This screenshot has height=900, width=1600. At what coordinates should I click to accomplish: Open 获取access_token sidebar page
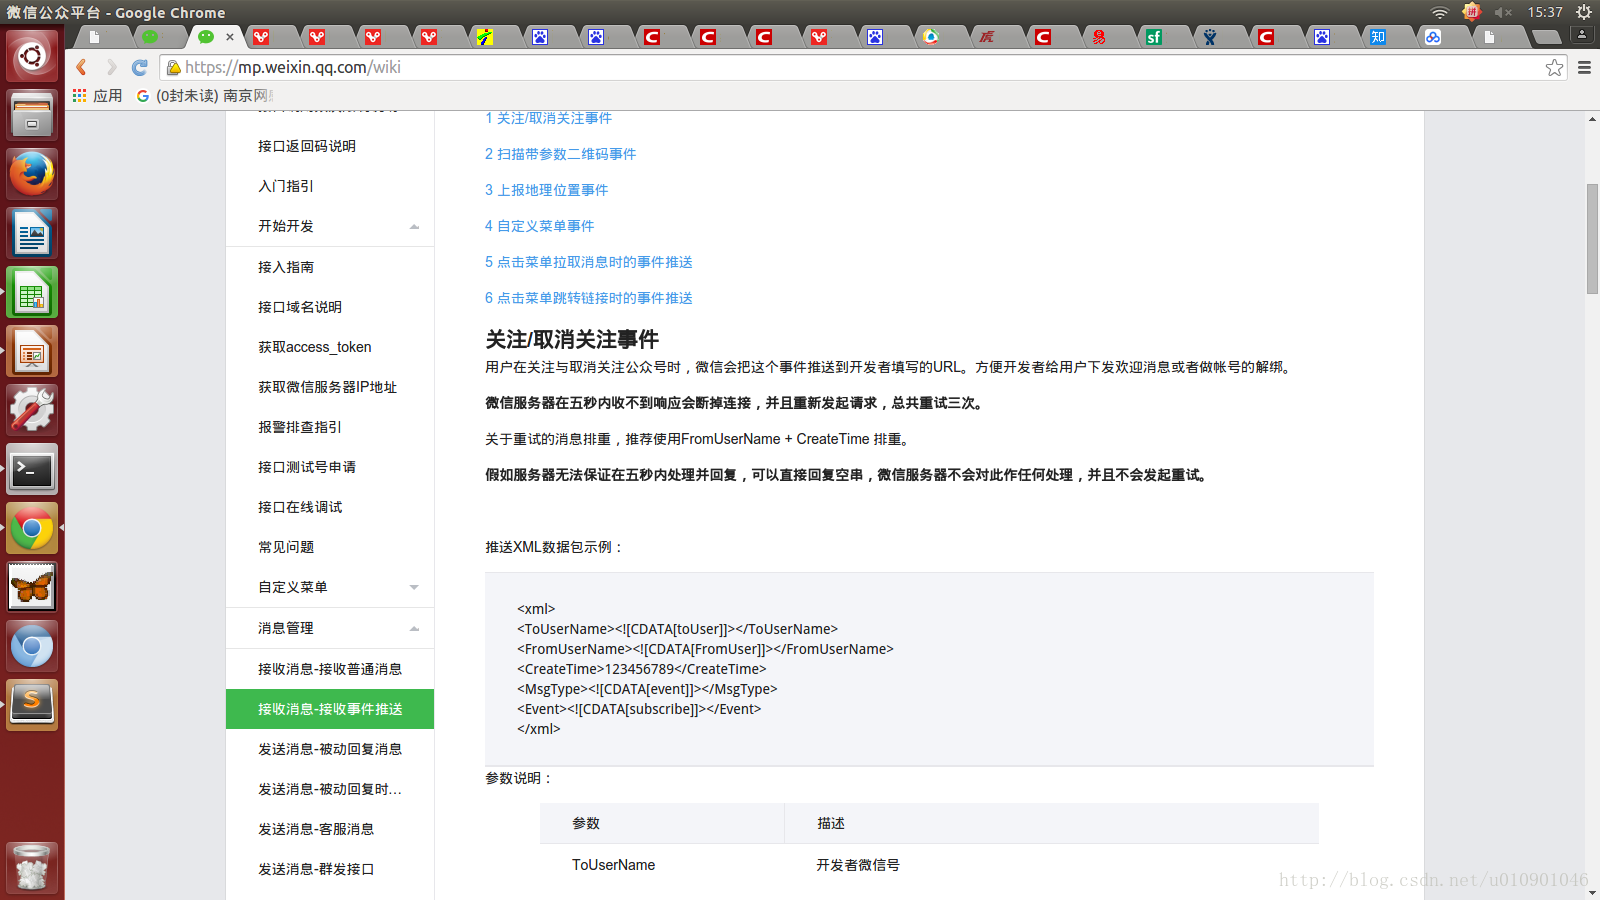tap(315, 347)
